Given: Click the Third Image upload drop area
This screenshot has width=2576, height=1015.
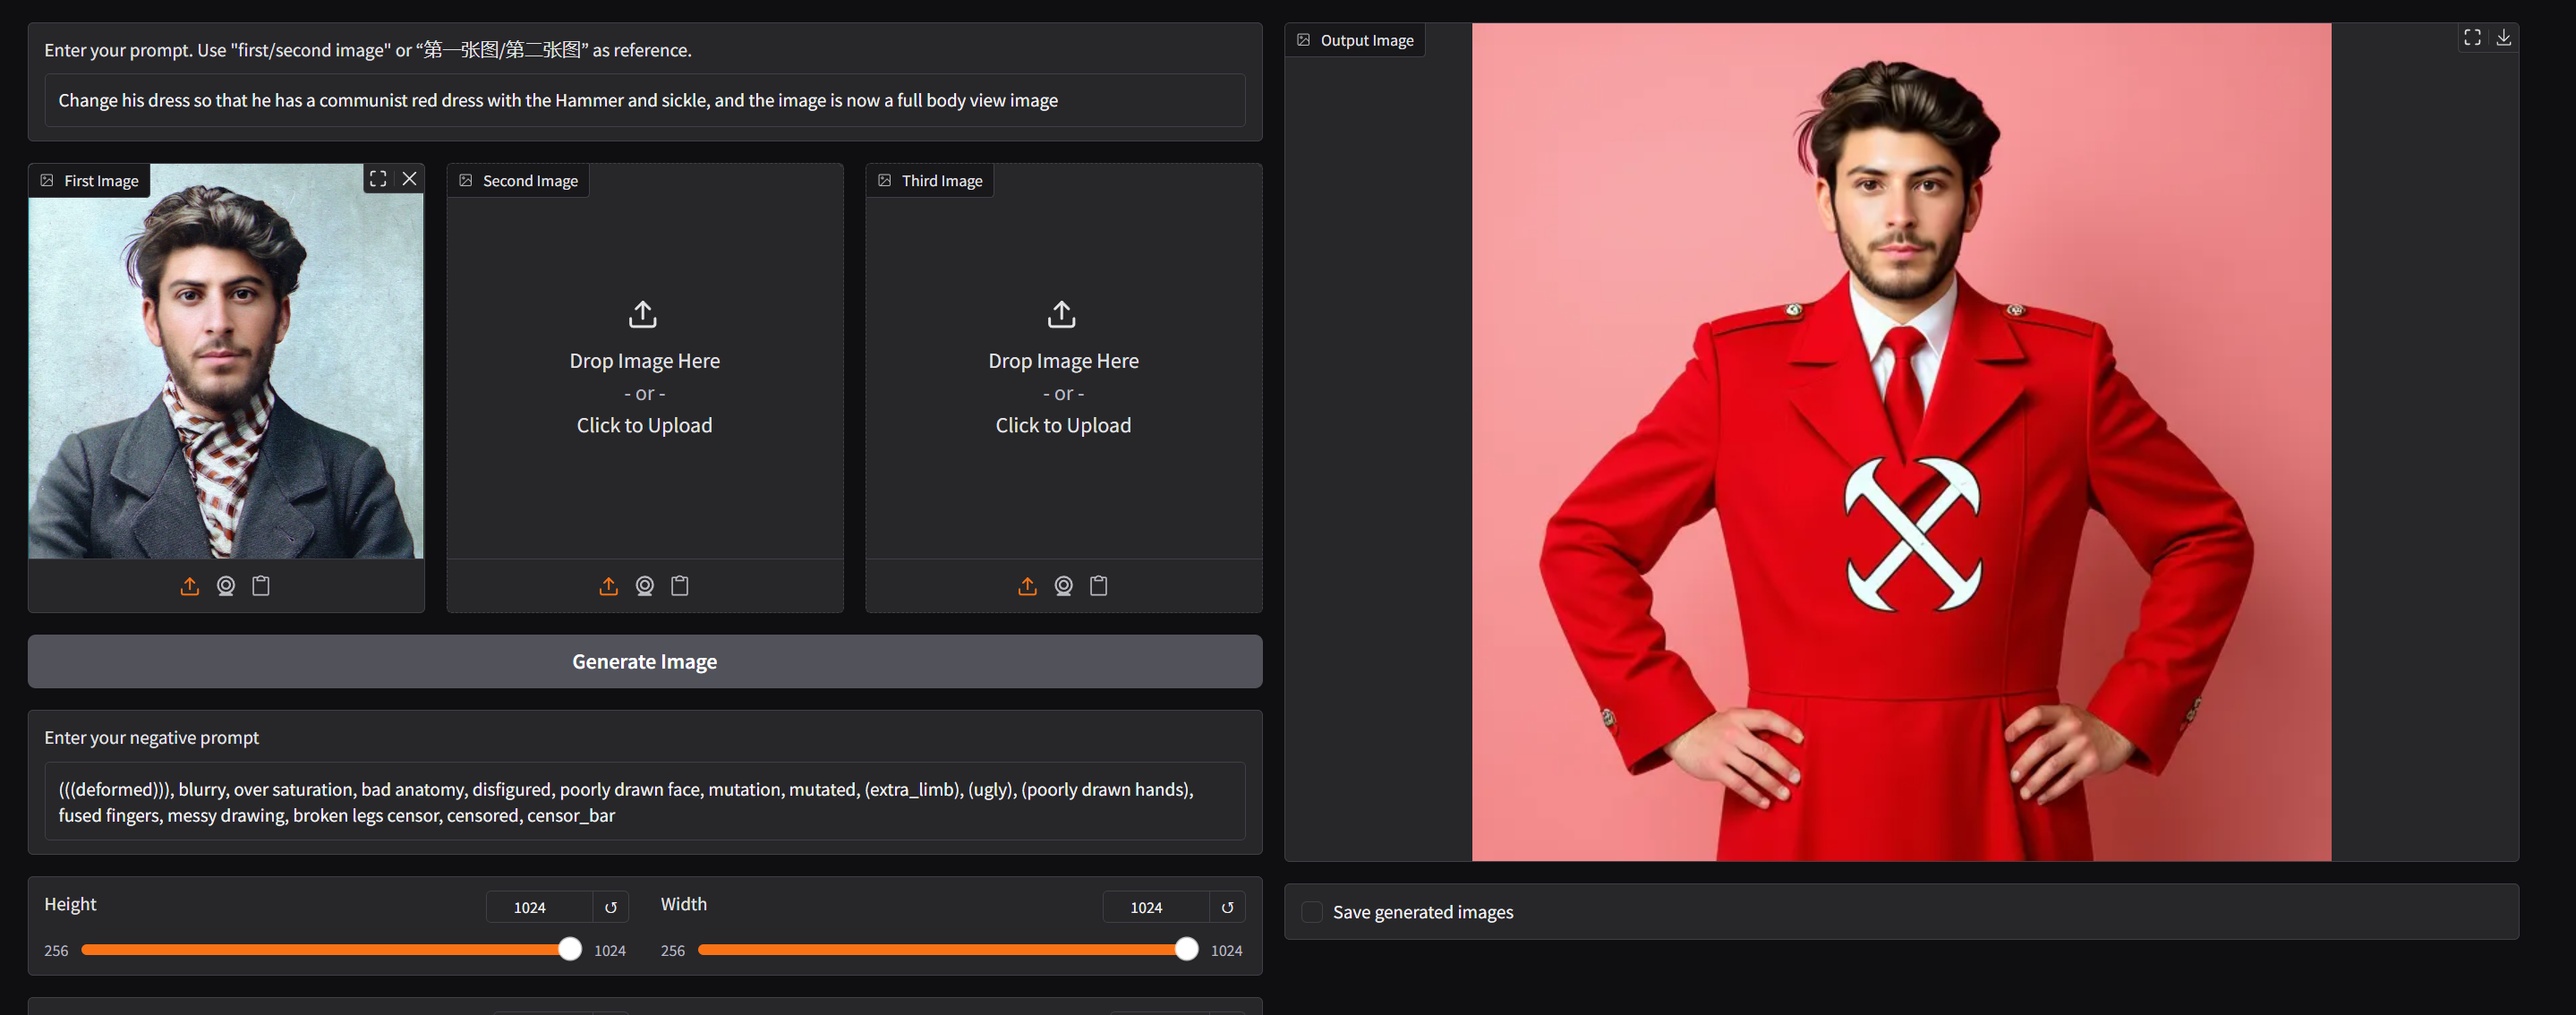Looking at the screenshot, I should (1064, 368).
